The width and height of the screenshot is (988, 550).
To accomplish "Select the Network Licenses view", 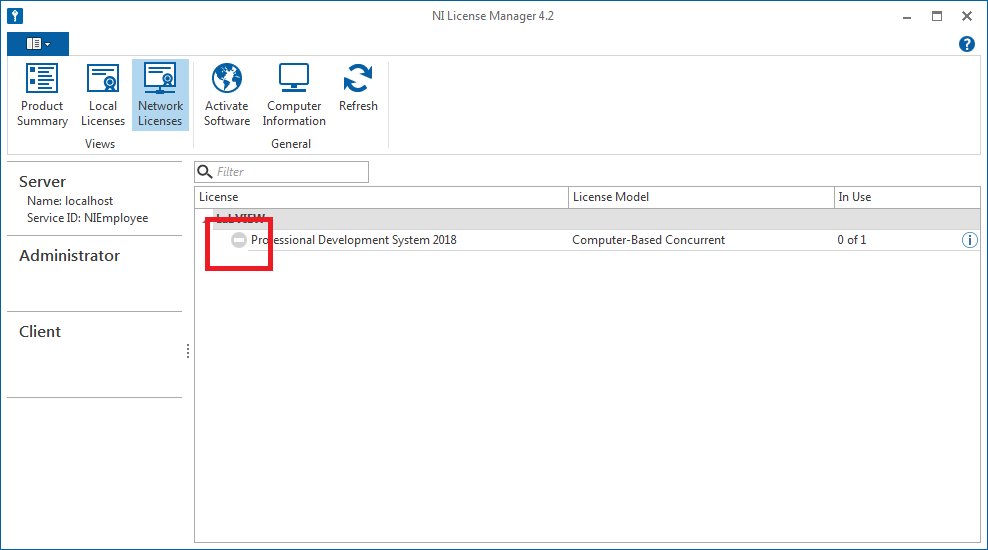I will tap(160, 95).
